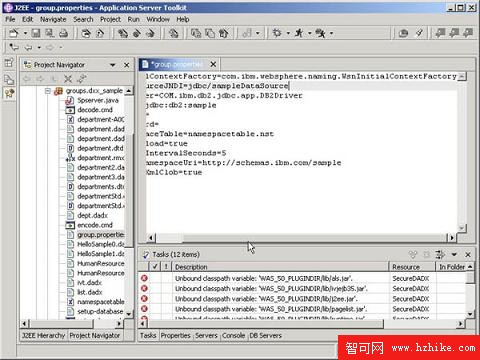Click the jdbc:db2:sample line in editor
480x360 pixels.
click(181, 105)
